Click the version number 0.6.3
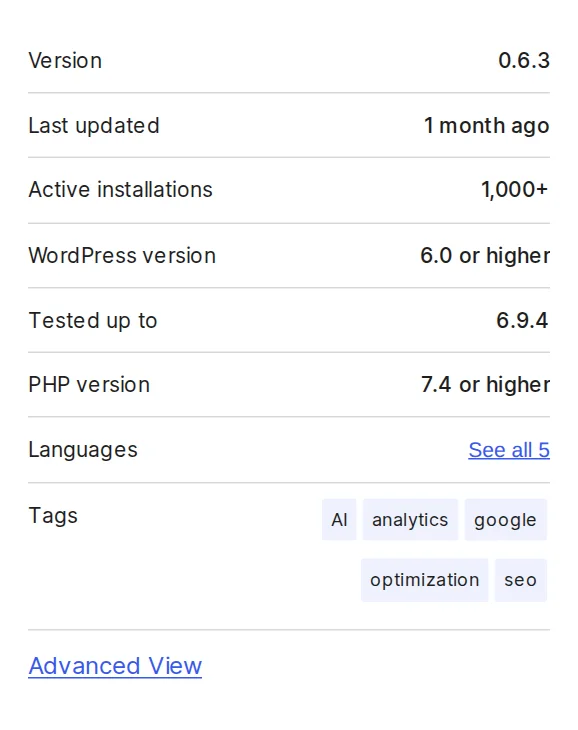 click(x=524, y=61)
